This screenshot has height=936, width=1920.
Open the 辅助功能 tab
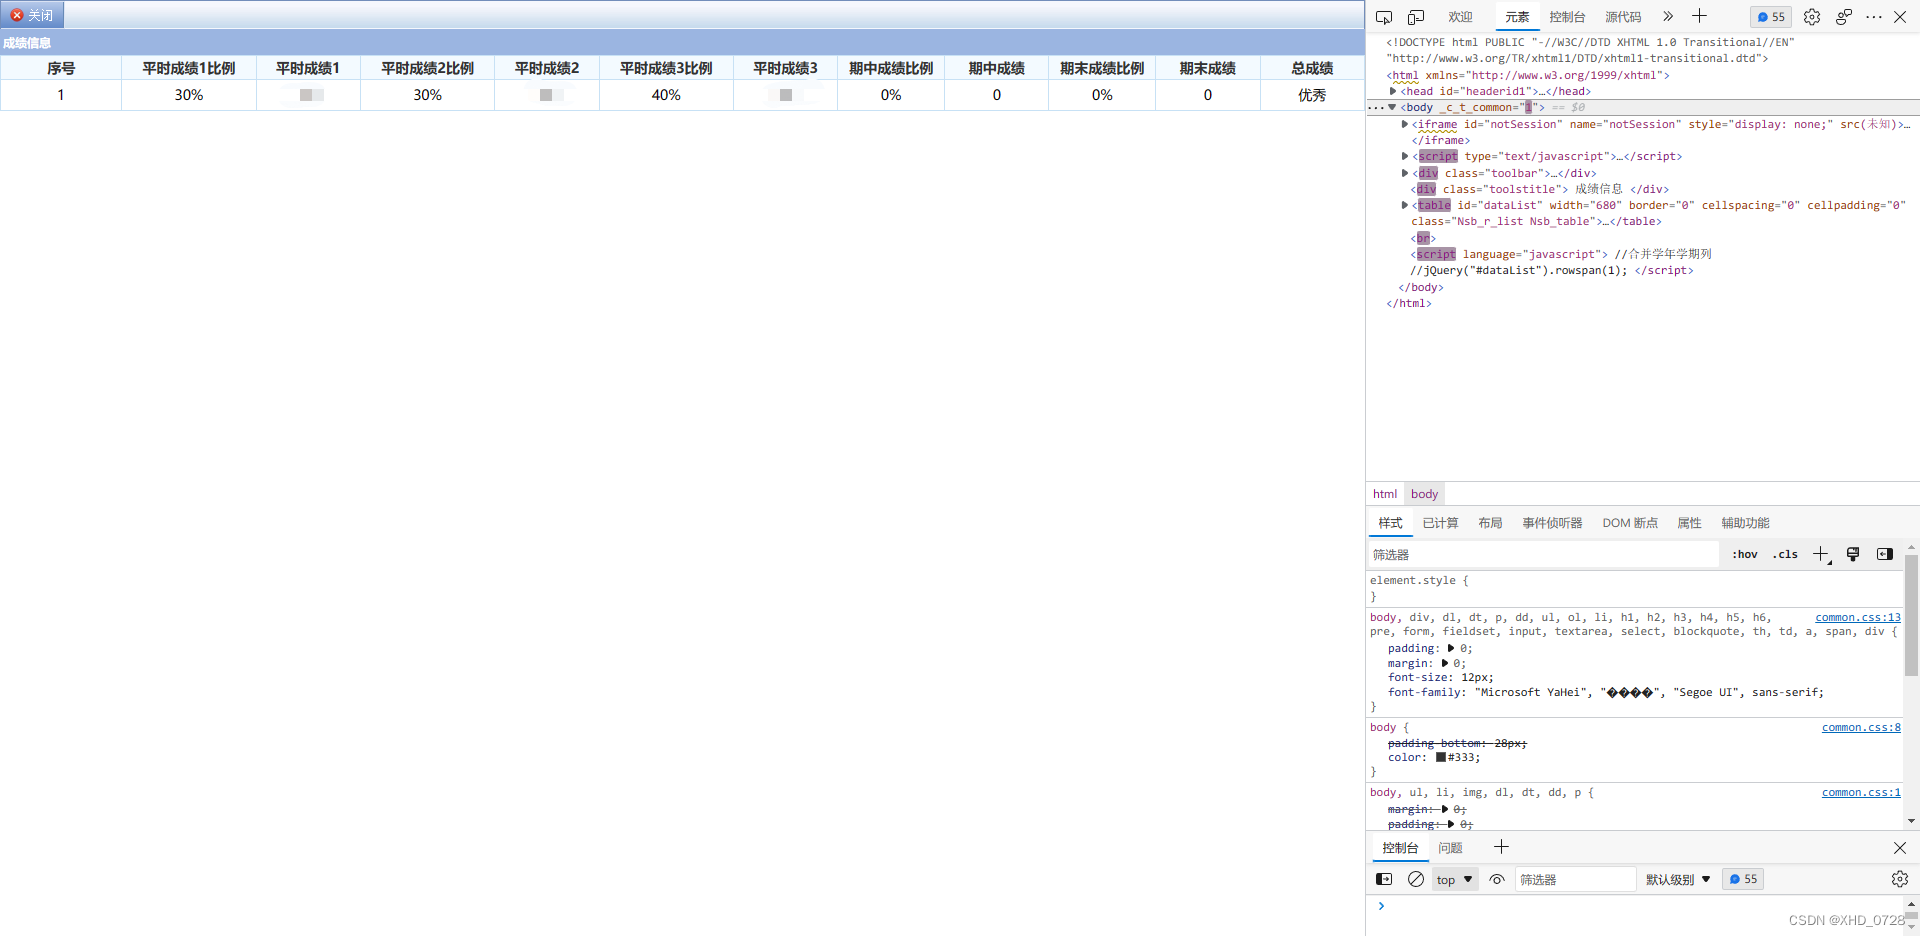[1745, 523]
